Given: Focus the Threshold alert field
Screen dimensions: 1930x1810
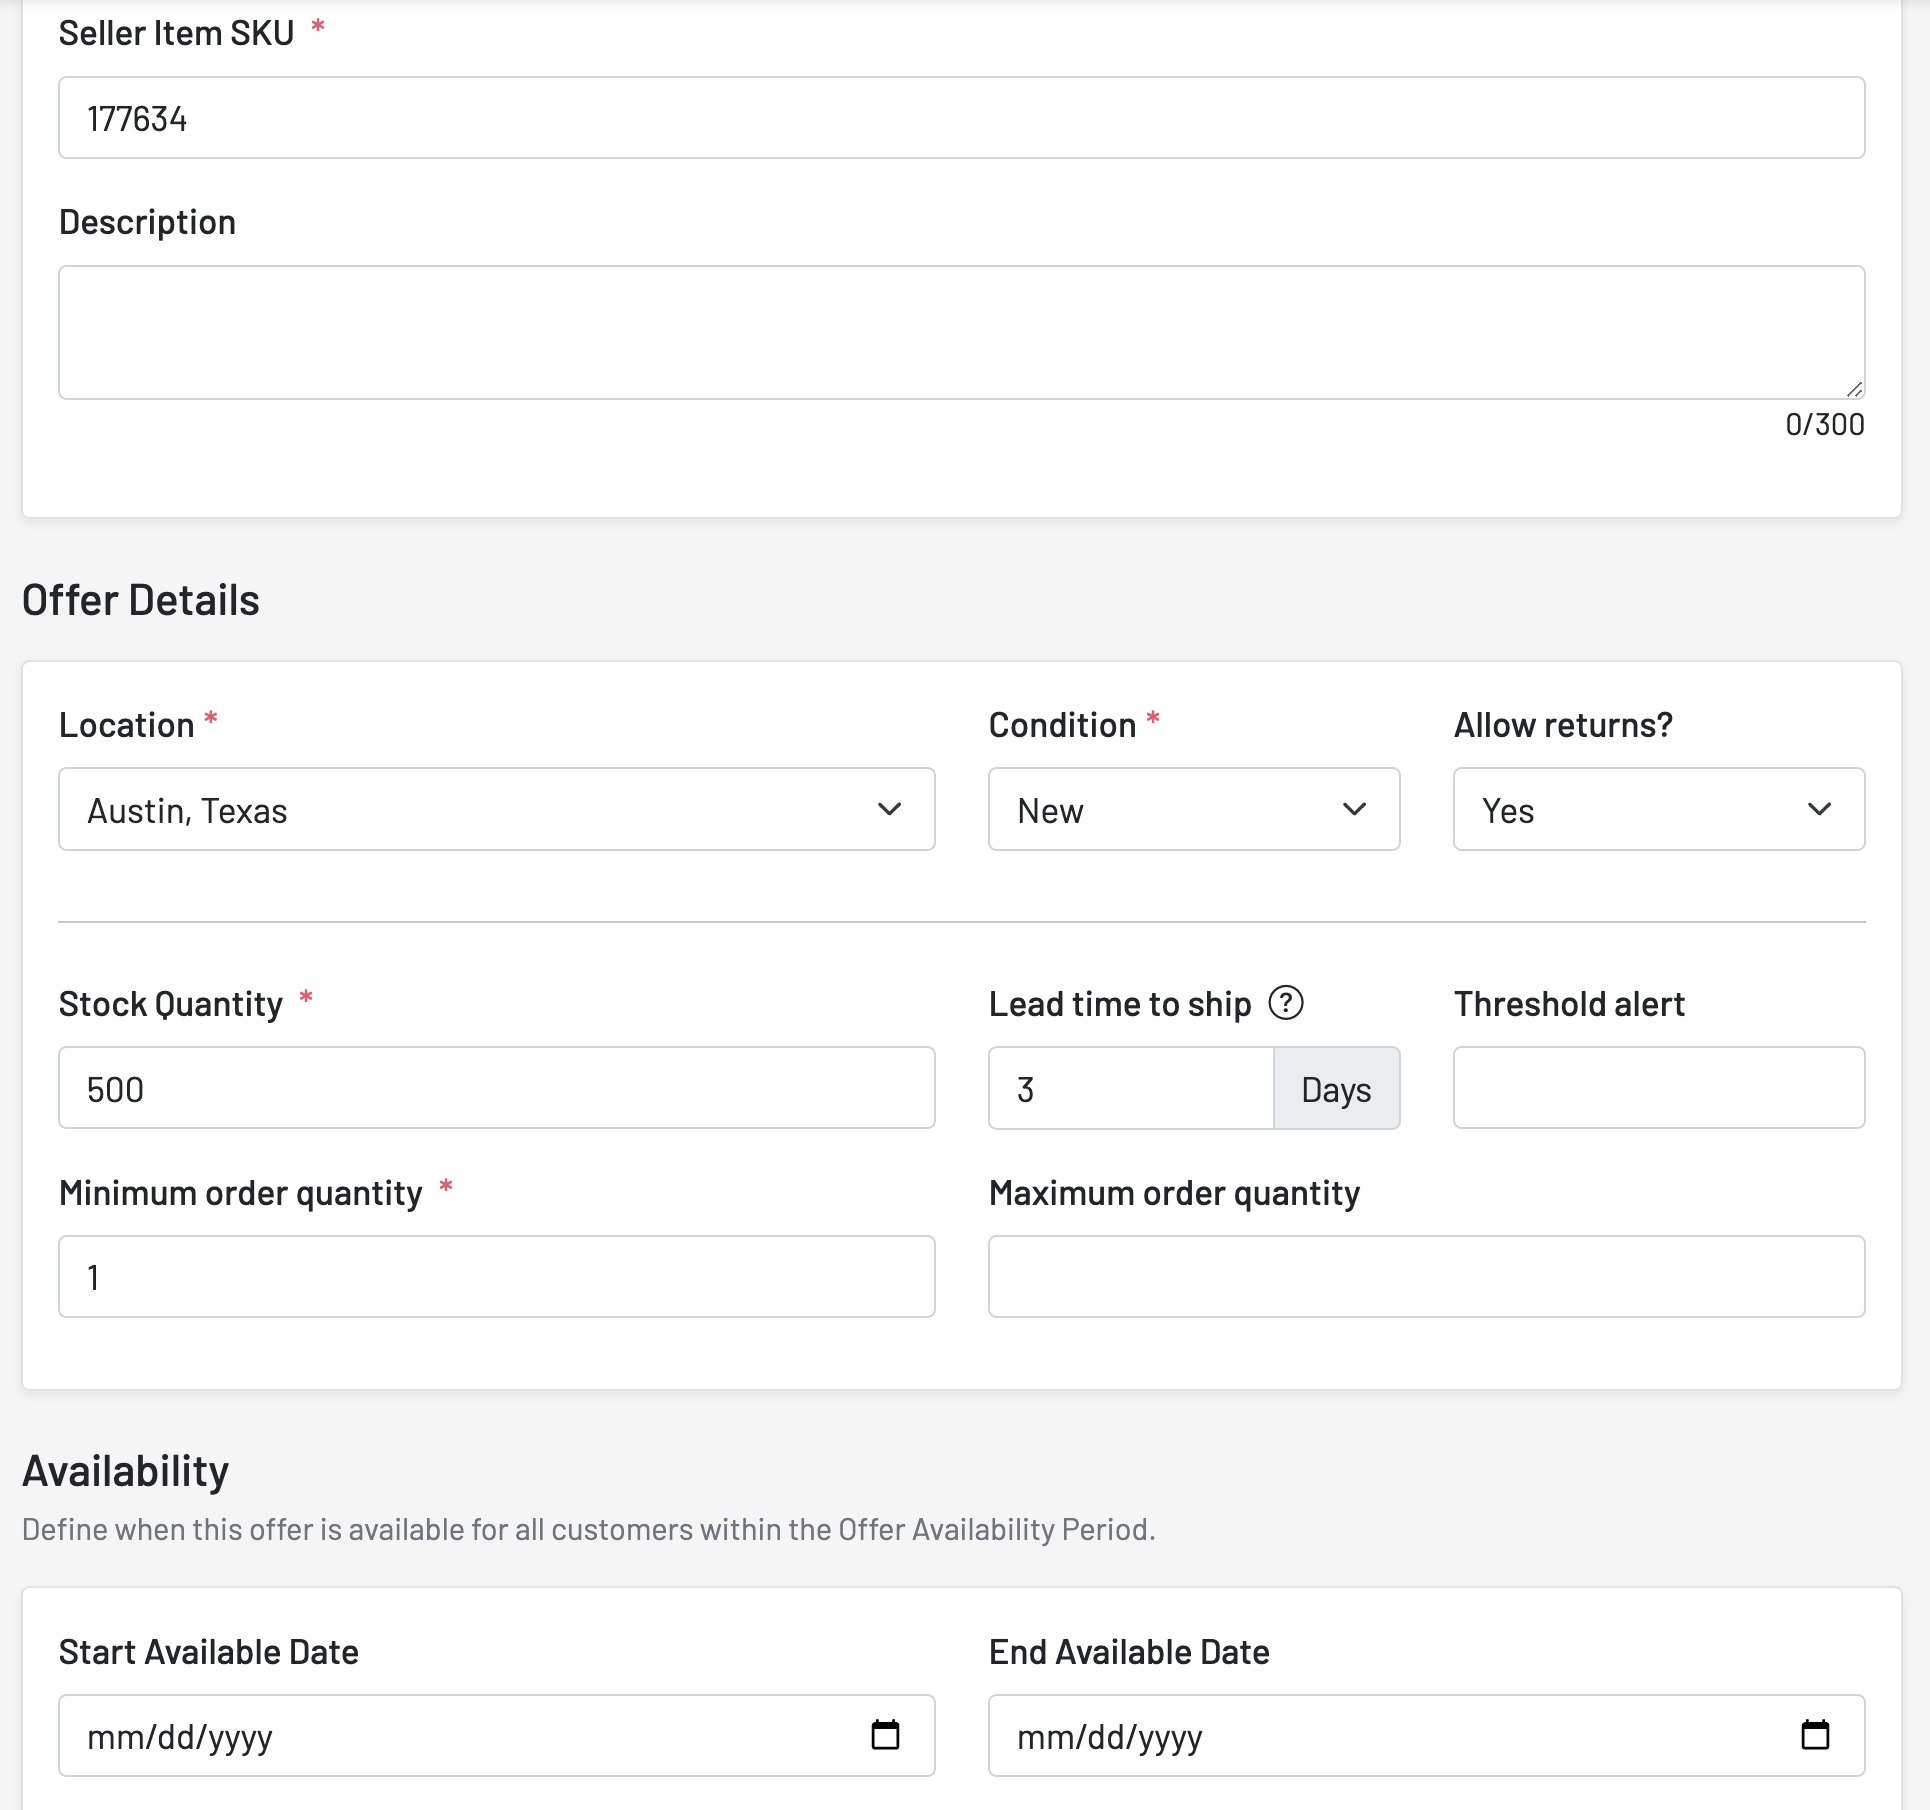Looking at the screenshot, I should pyautogui.click(x=1658, y=1088).
